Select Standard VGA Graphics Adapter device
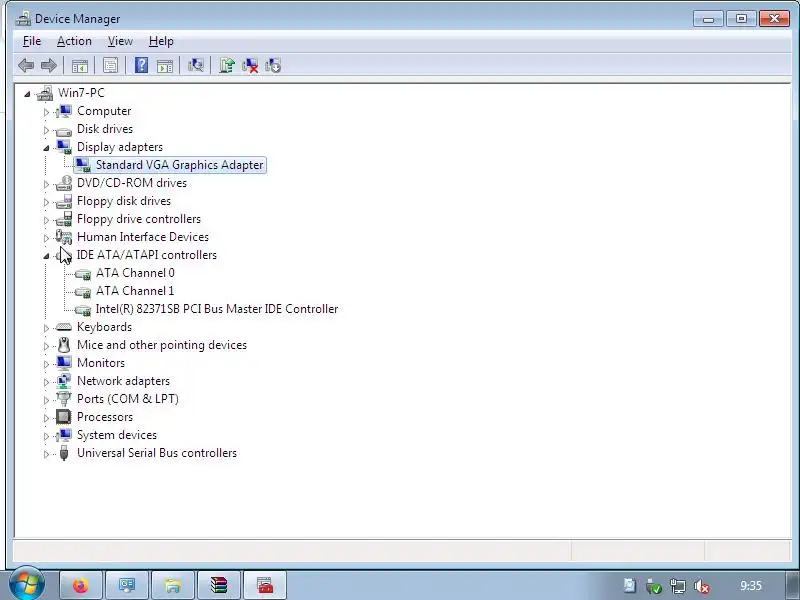The image size is (800, 600). pos(180,165)
